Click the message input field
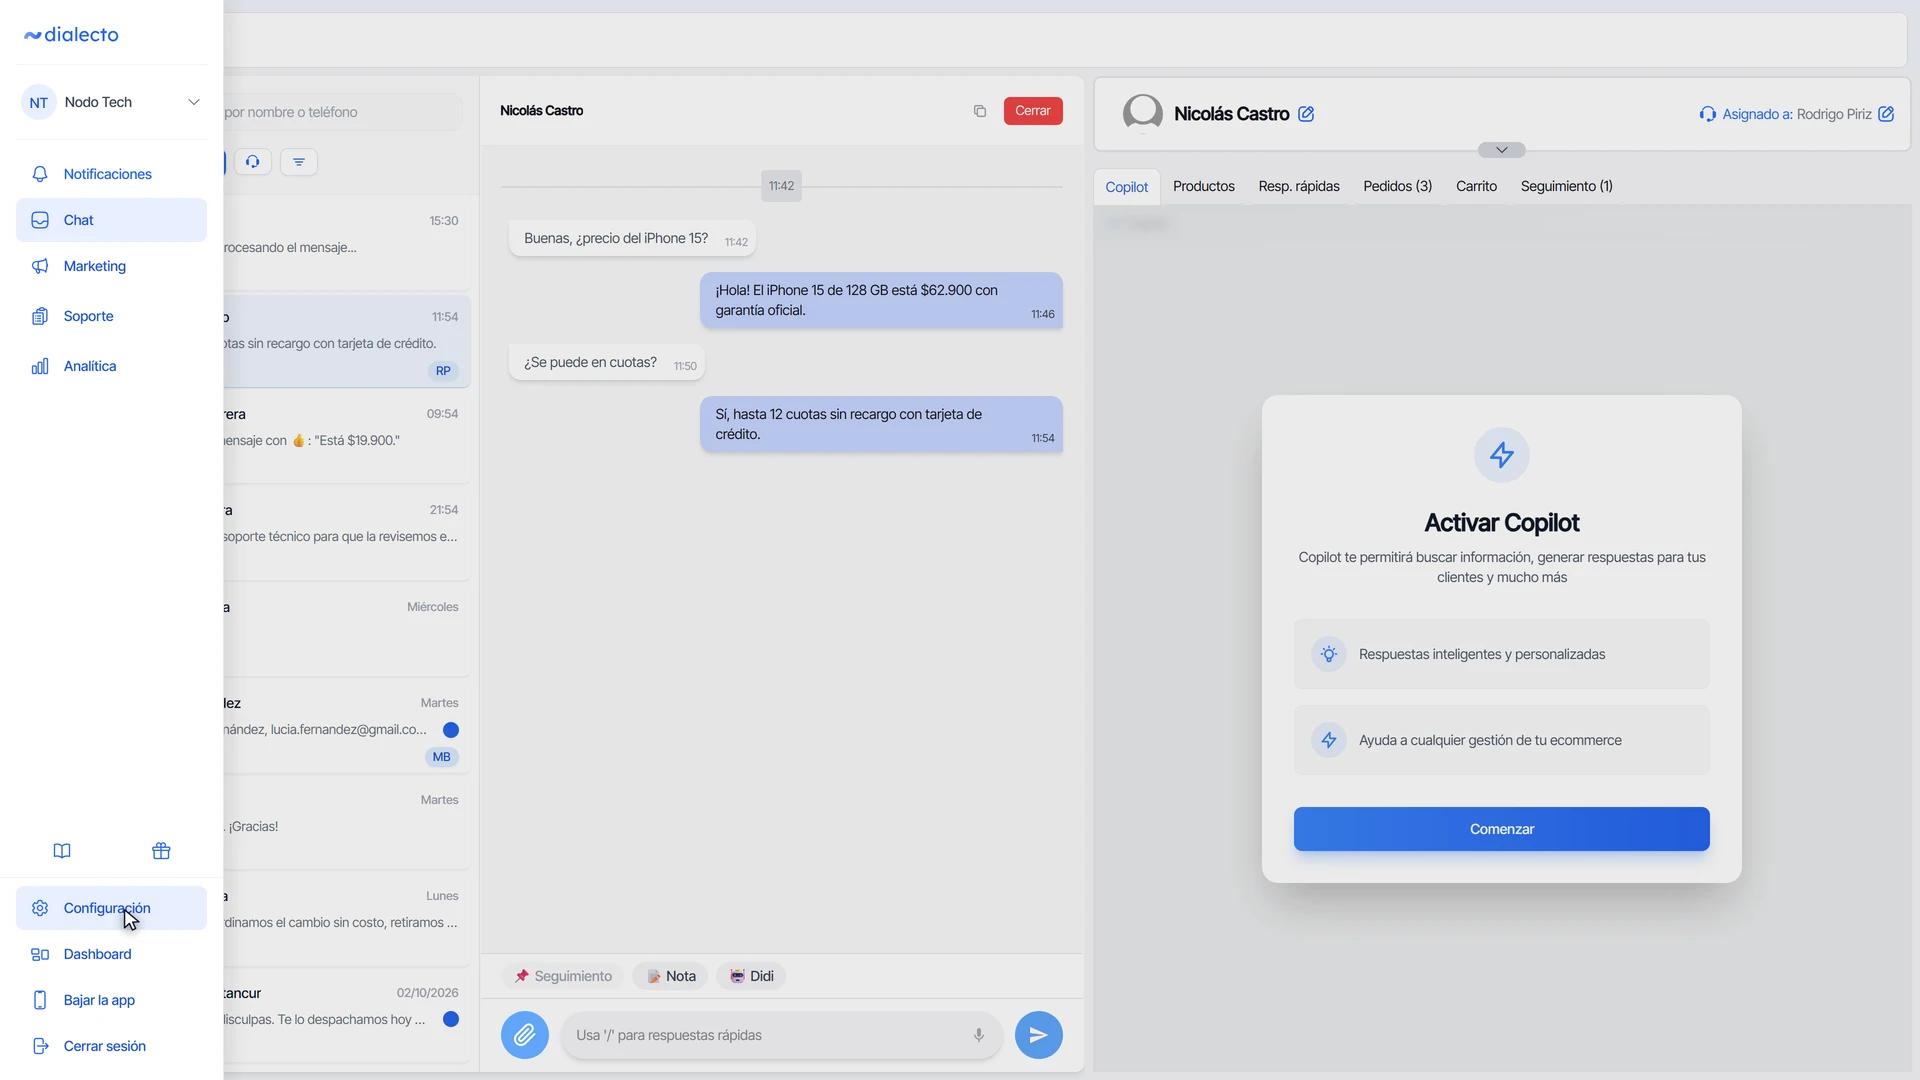 click(782, 1035)
